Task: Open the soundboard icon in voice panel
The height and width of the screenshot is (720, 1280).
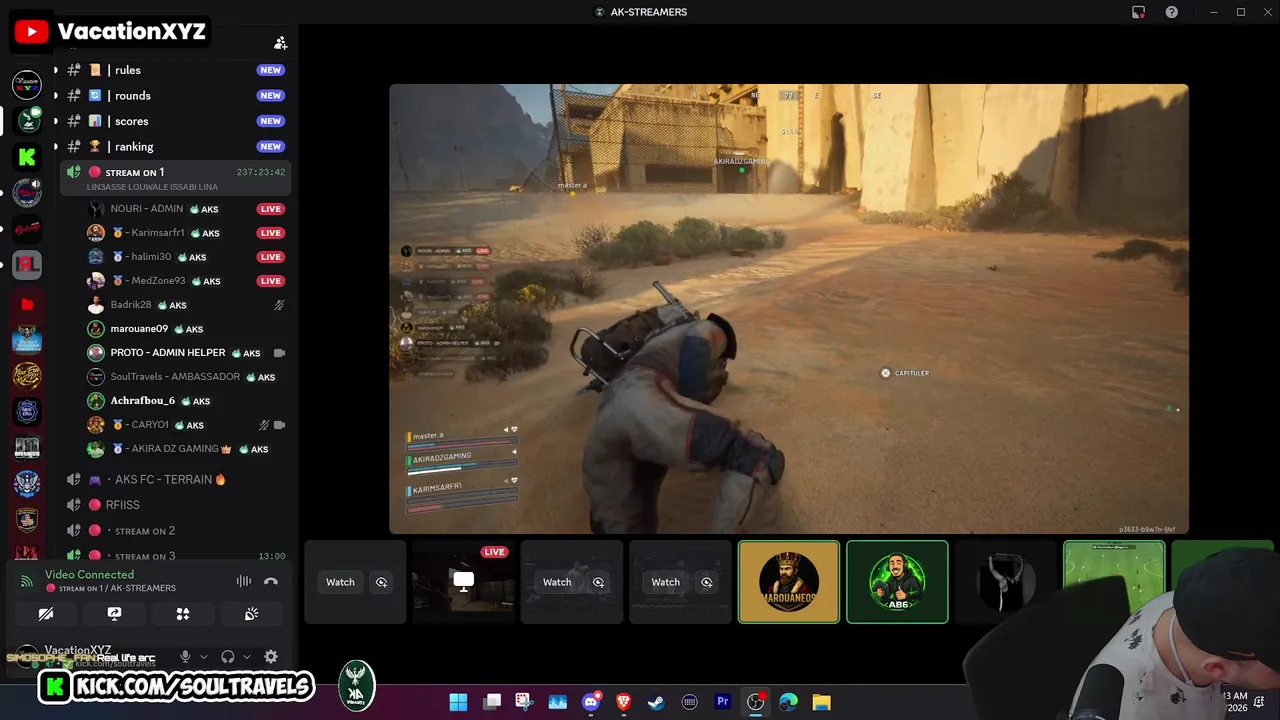Action: (x=251, y=614)
